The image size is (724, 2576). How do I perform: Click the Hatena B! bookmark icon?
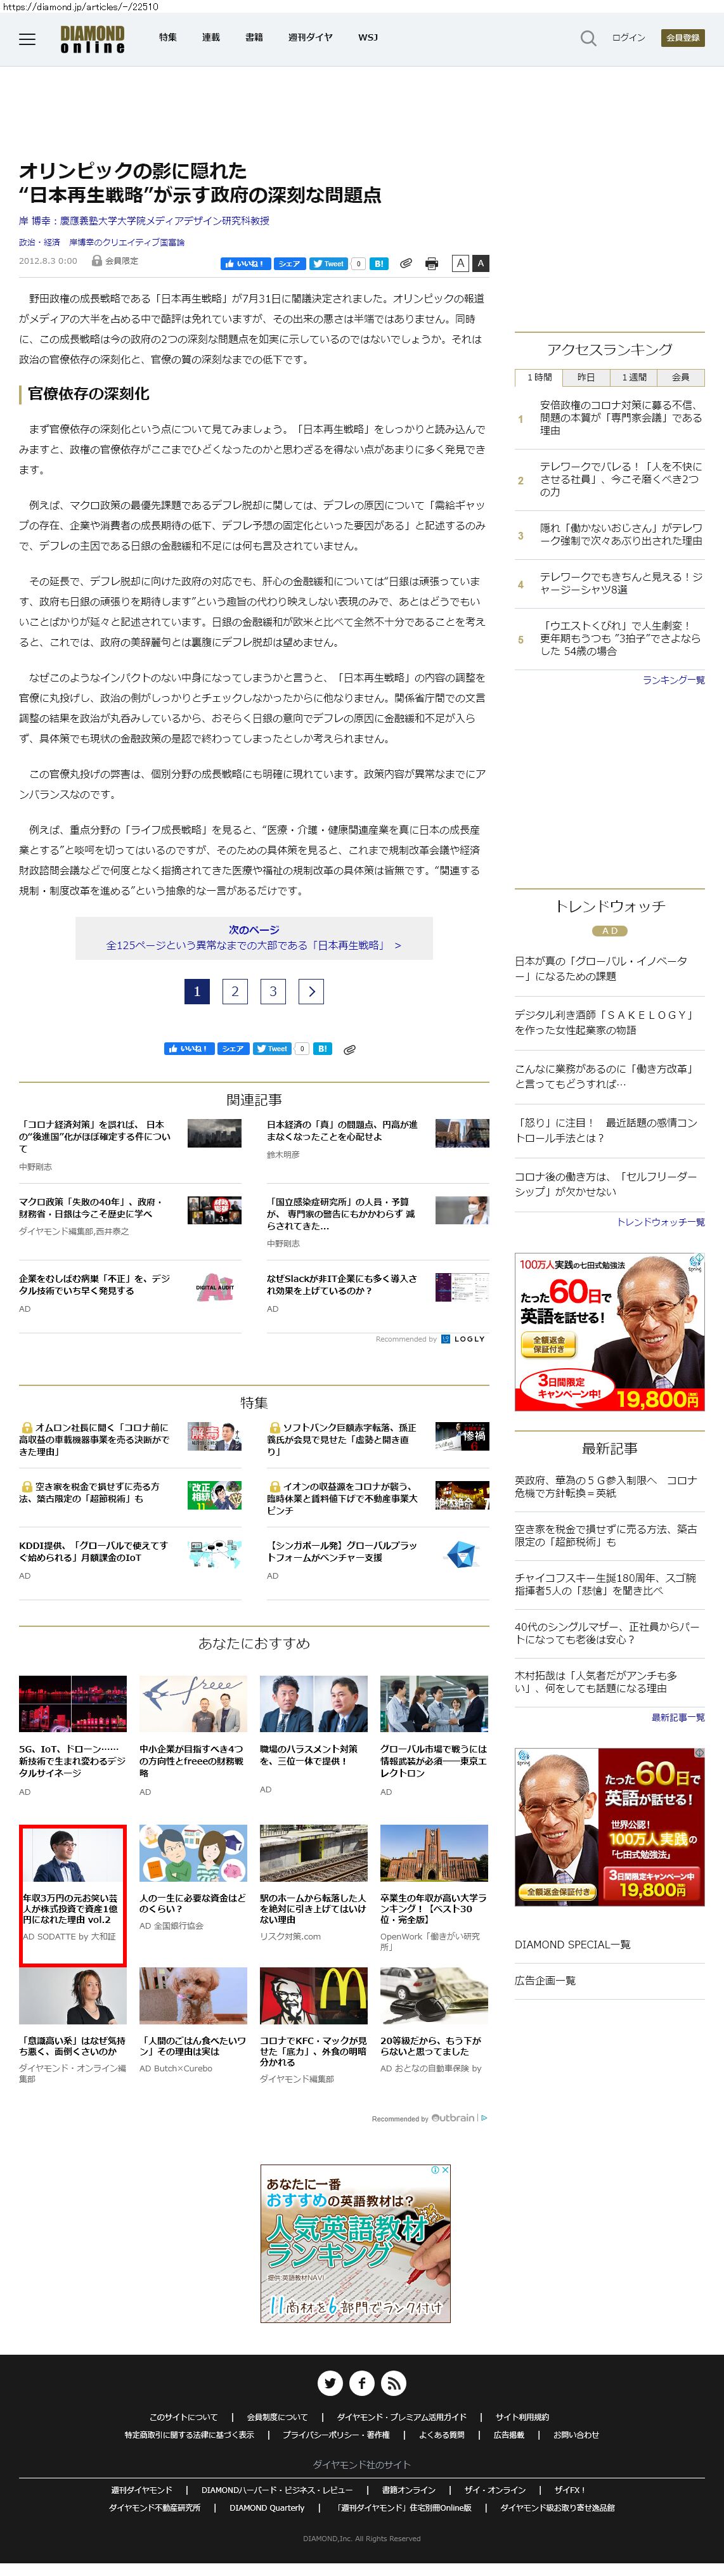[x=379, y=264]
